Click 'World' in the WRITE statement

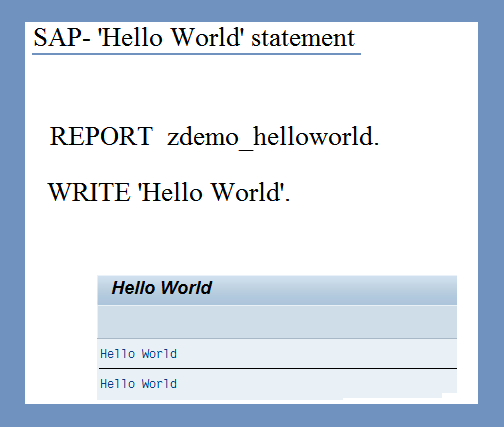click(x=247, y=192)
